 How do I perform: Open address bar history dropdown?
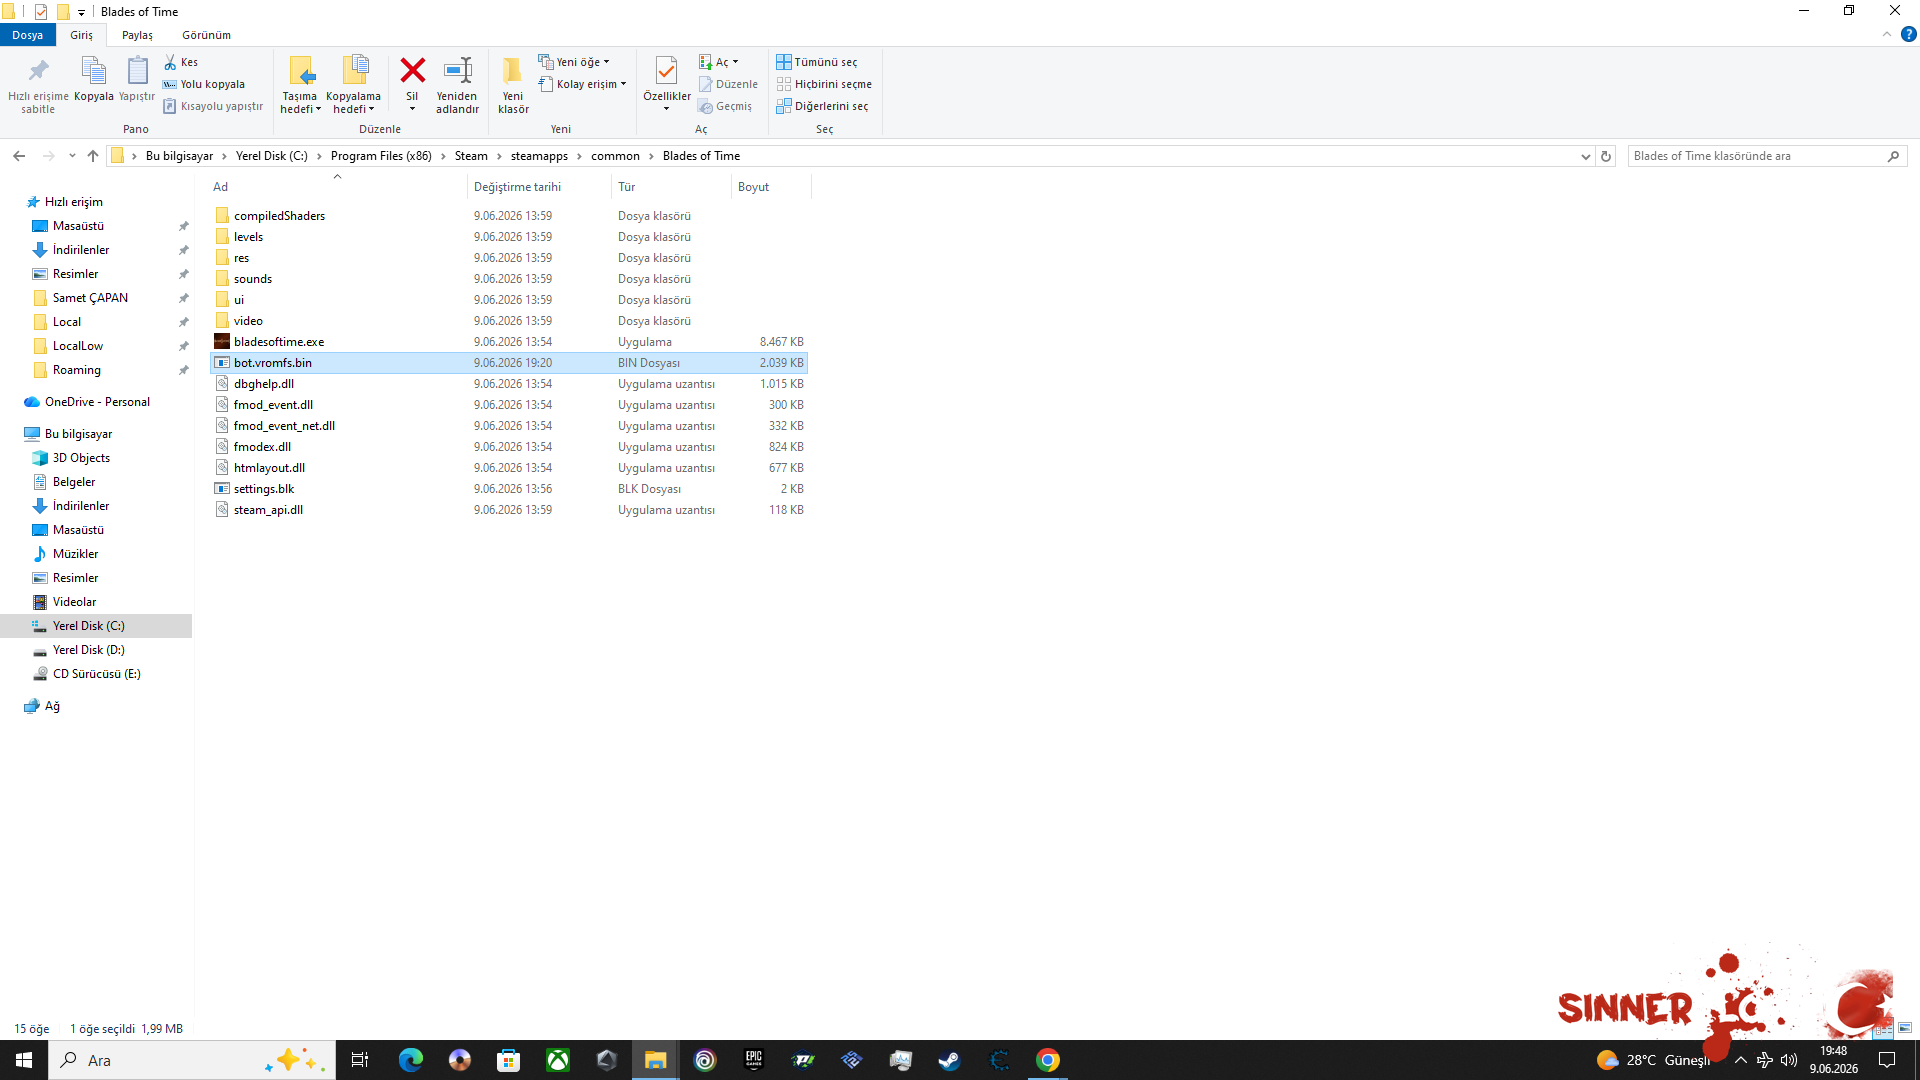click(x=1585, y=156)
